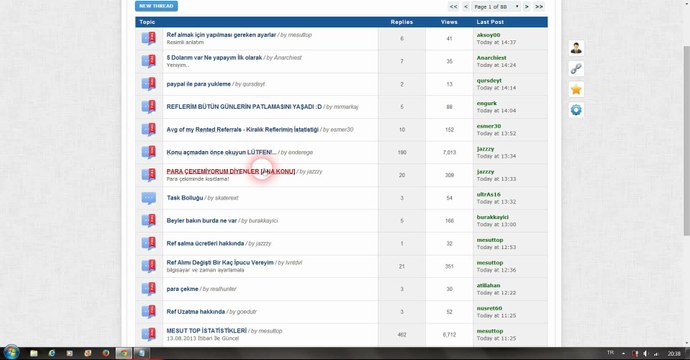Open thread 'paypal ile para yukleme'
The height and width of the screenshot is (360, 690).
[198, 84]
